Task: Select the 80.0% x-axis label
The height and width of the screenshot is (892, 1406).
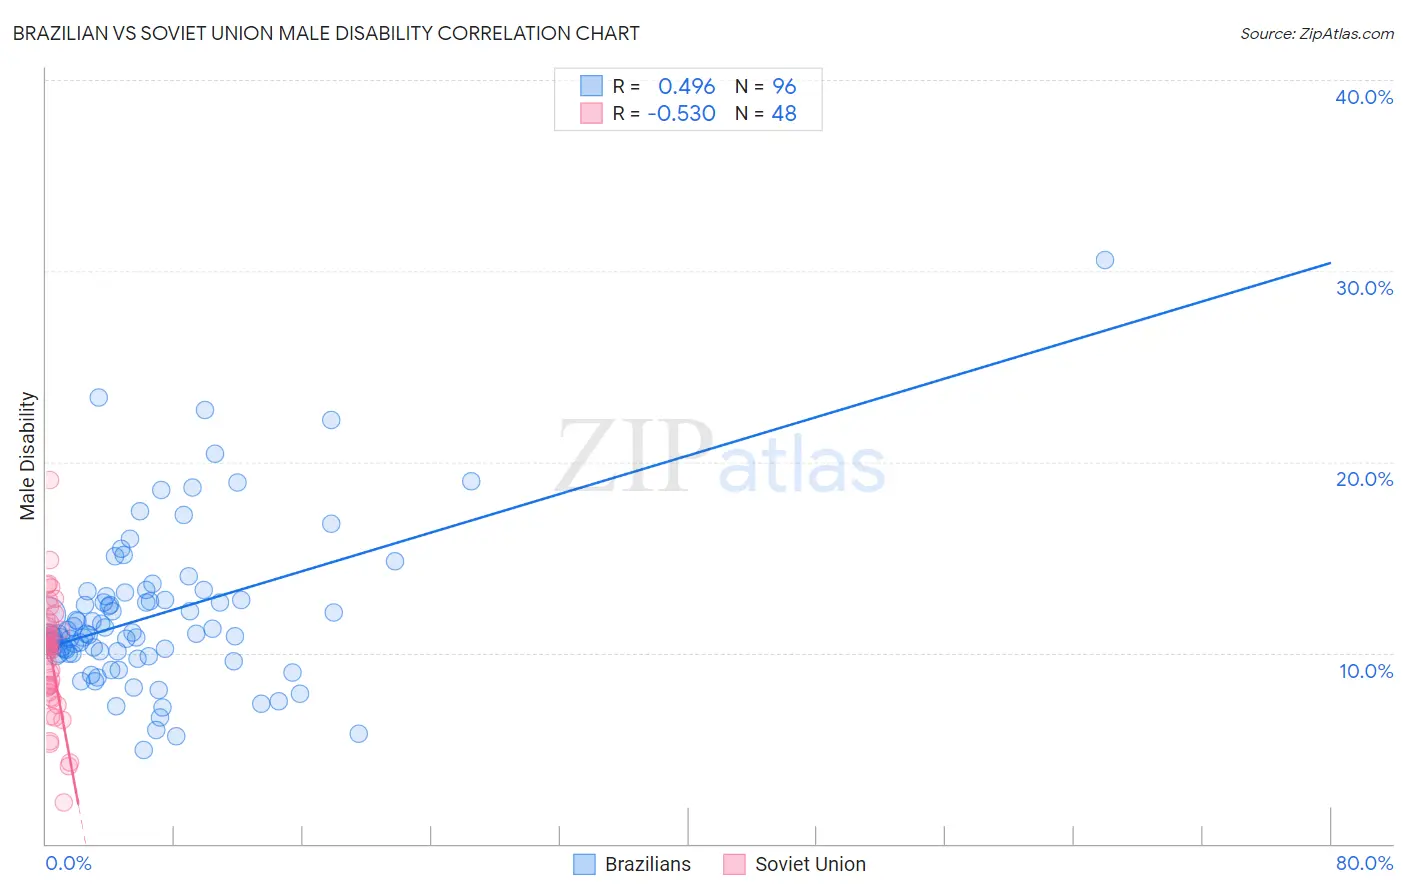Action: tap(1364, 863)
